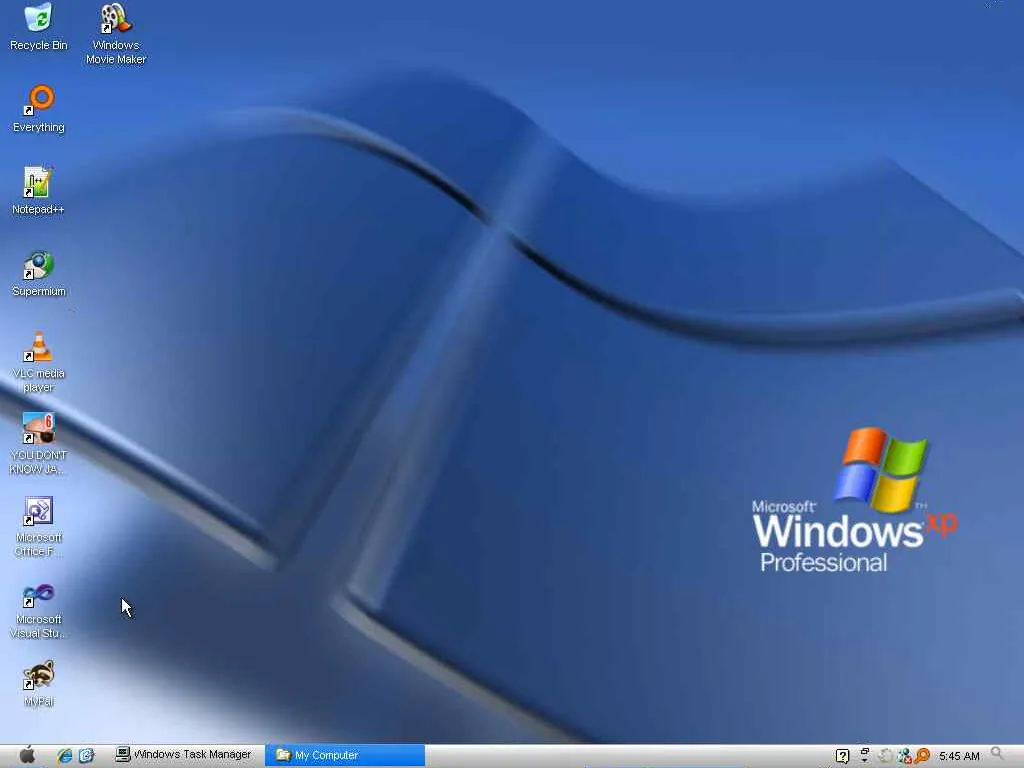Click the second blue quick launch icon
This screenshot has width=1024, height=768.
point(86,756)
